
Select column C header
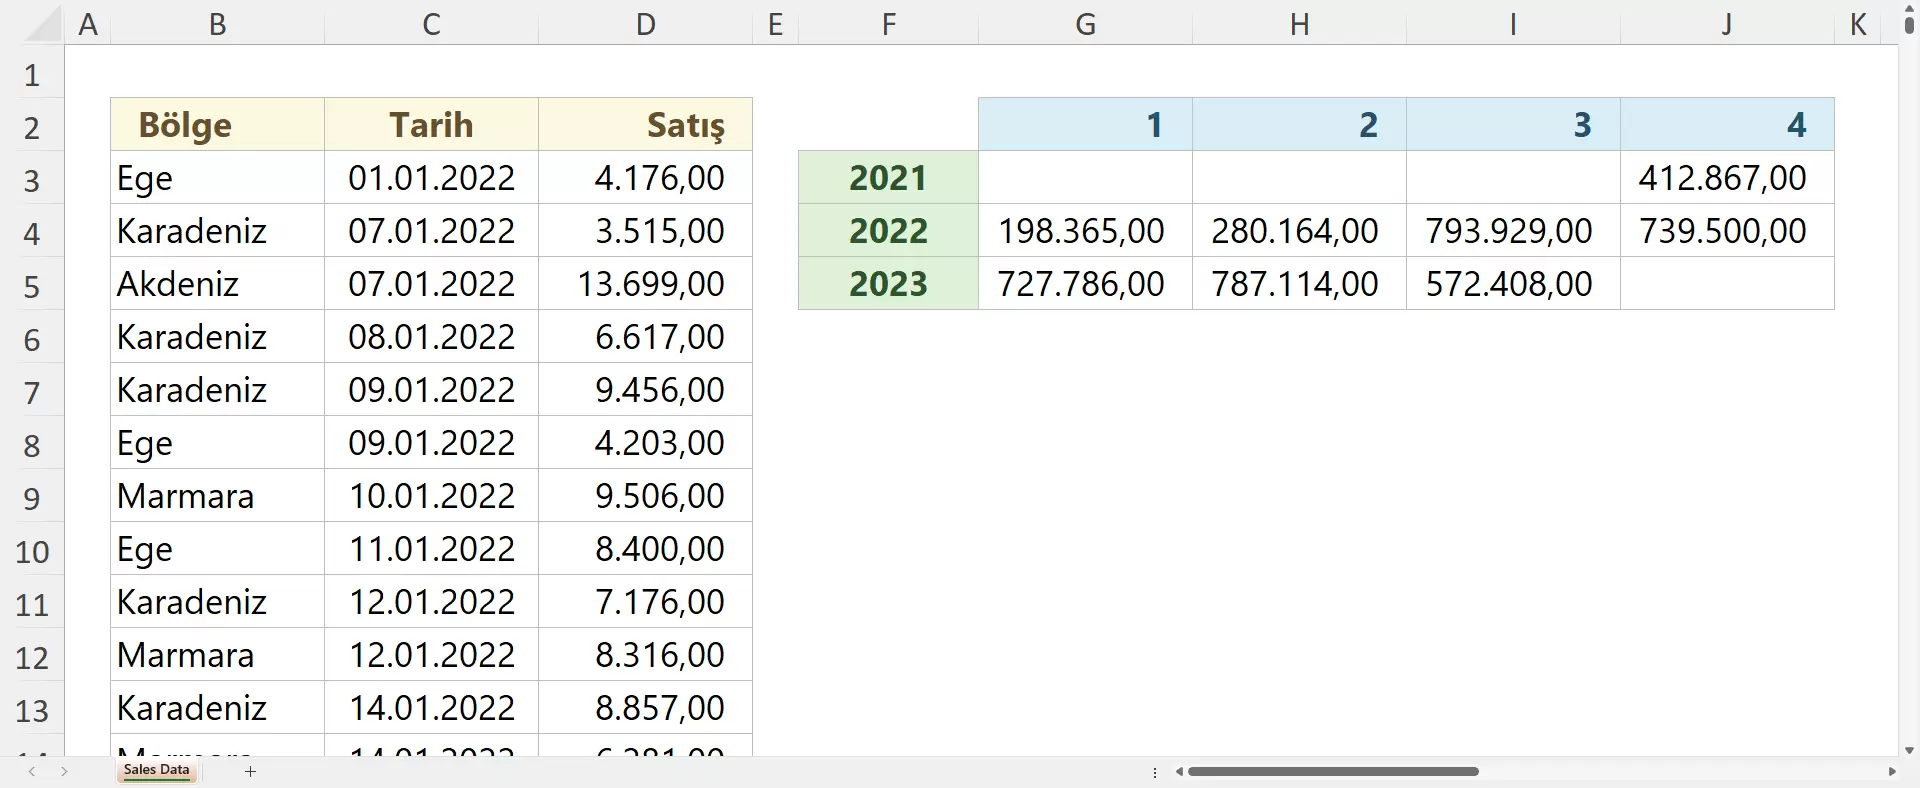click(431, 24)
